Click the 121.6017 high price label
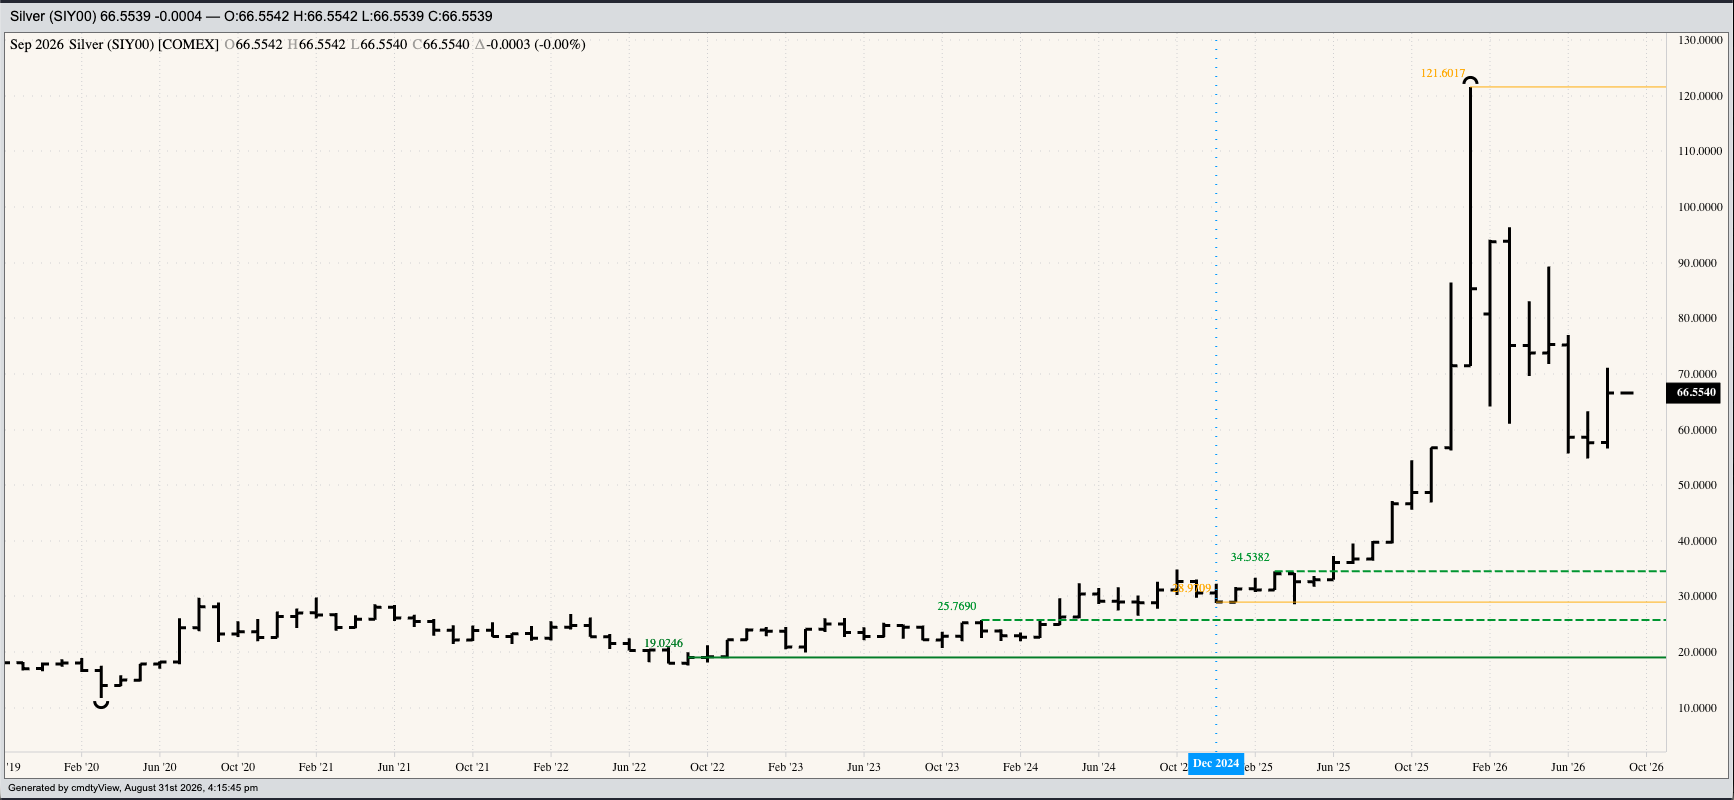 point(1443,74)
